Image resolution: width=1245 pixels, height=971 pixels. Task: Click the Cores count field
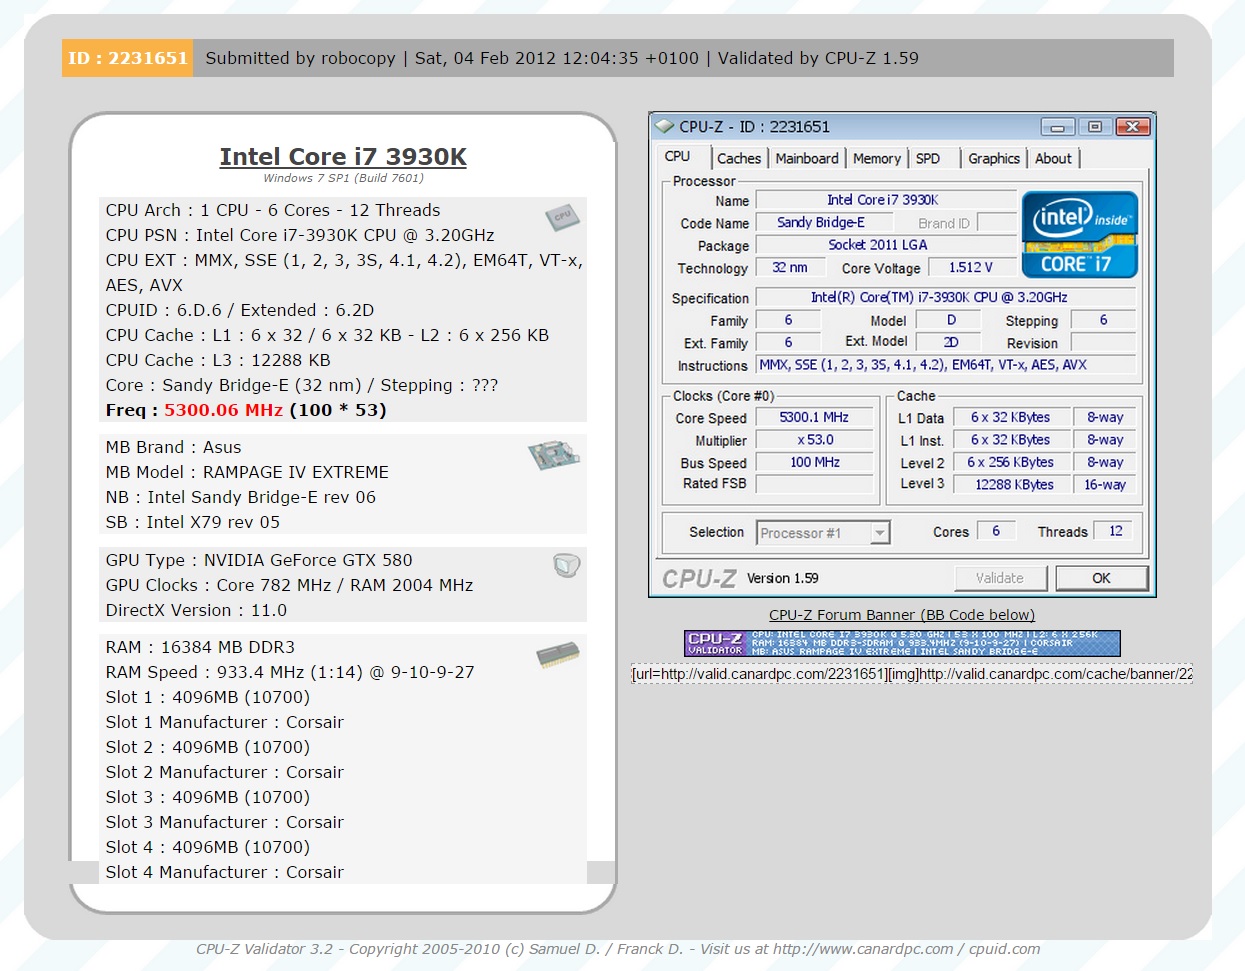coord(996,531)
